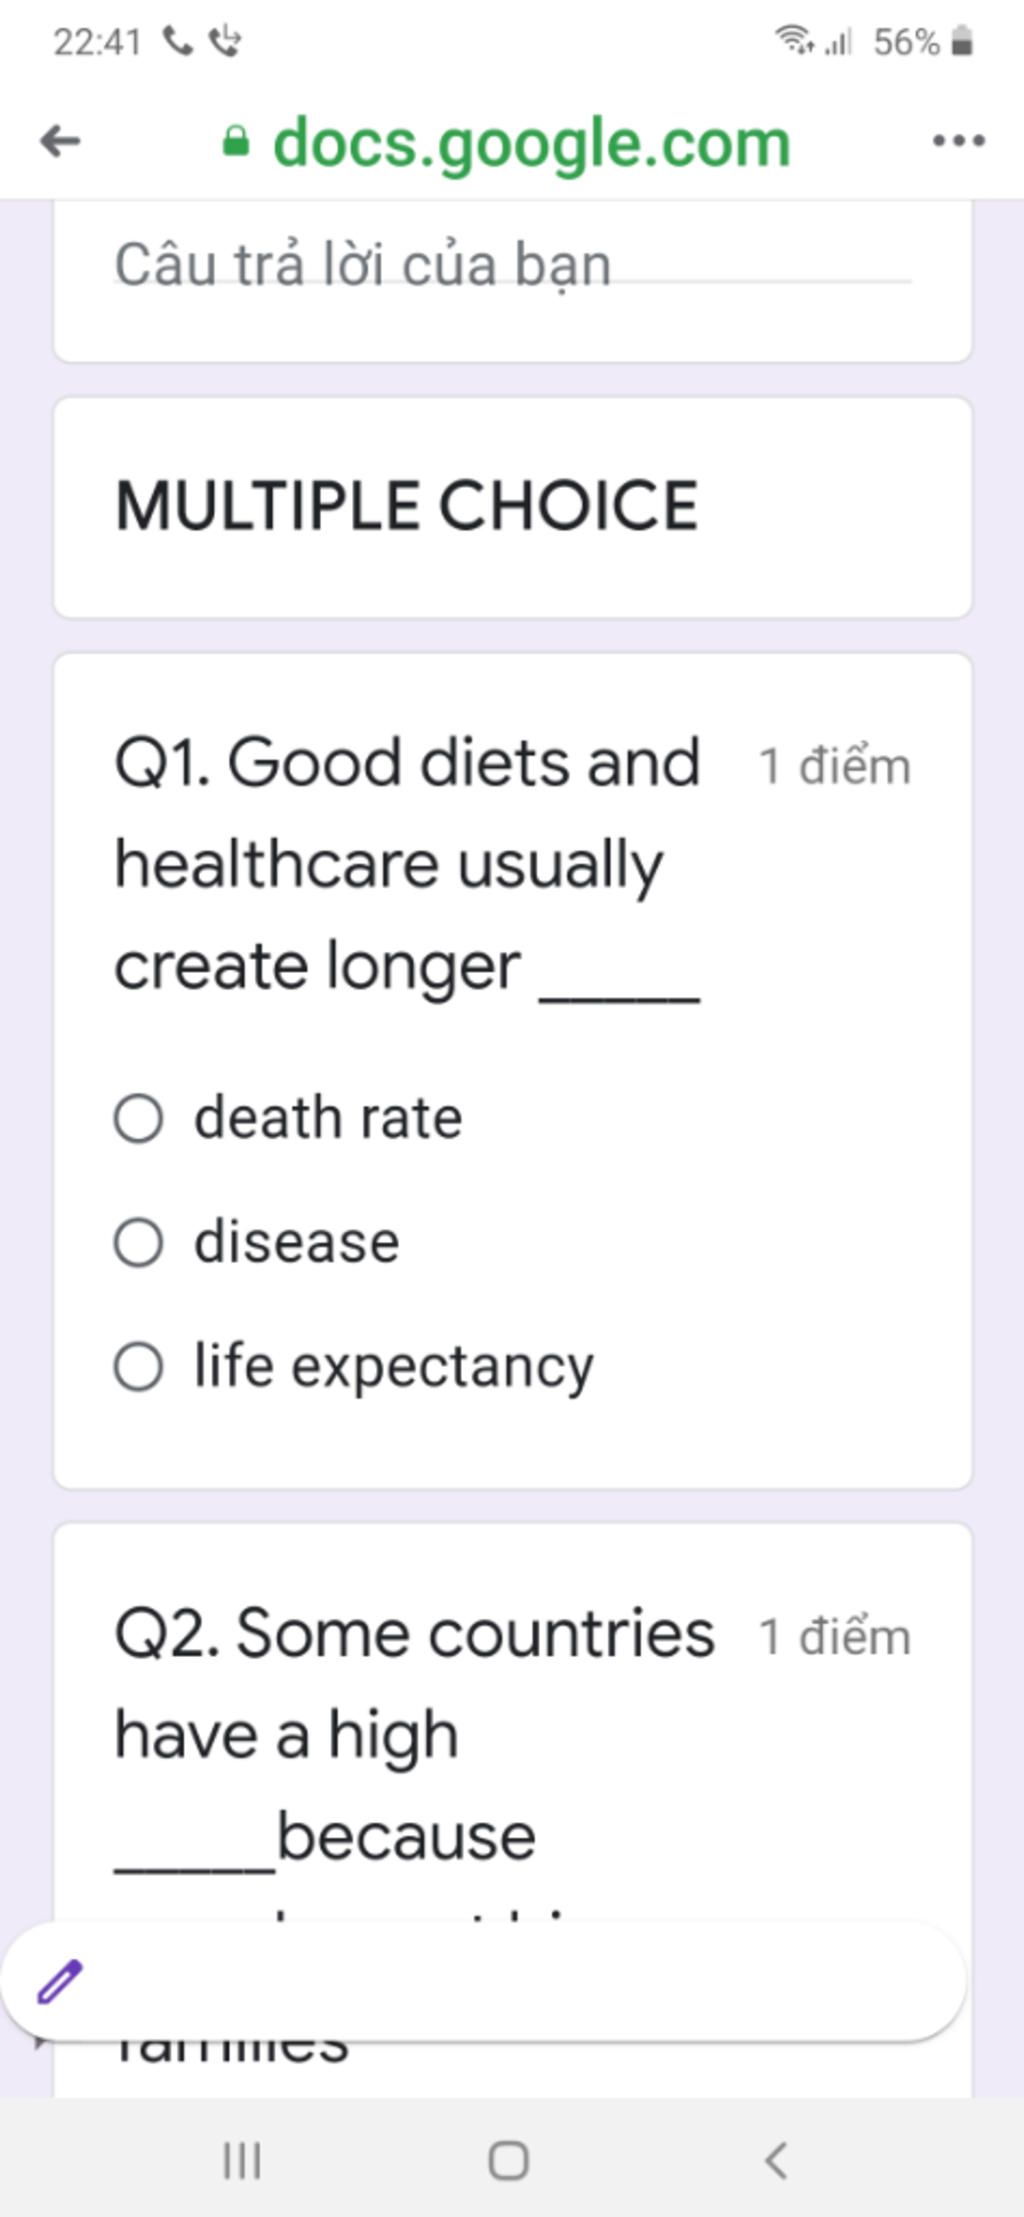Tap the battery status icon
Viewport: 1024px width, 2217px height.
(961, 41)
